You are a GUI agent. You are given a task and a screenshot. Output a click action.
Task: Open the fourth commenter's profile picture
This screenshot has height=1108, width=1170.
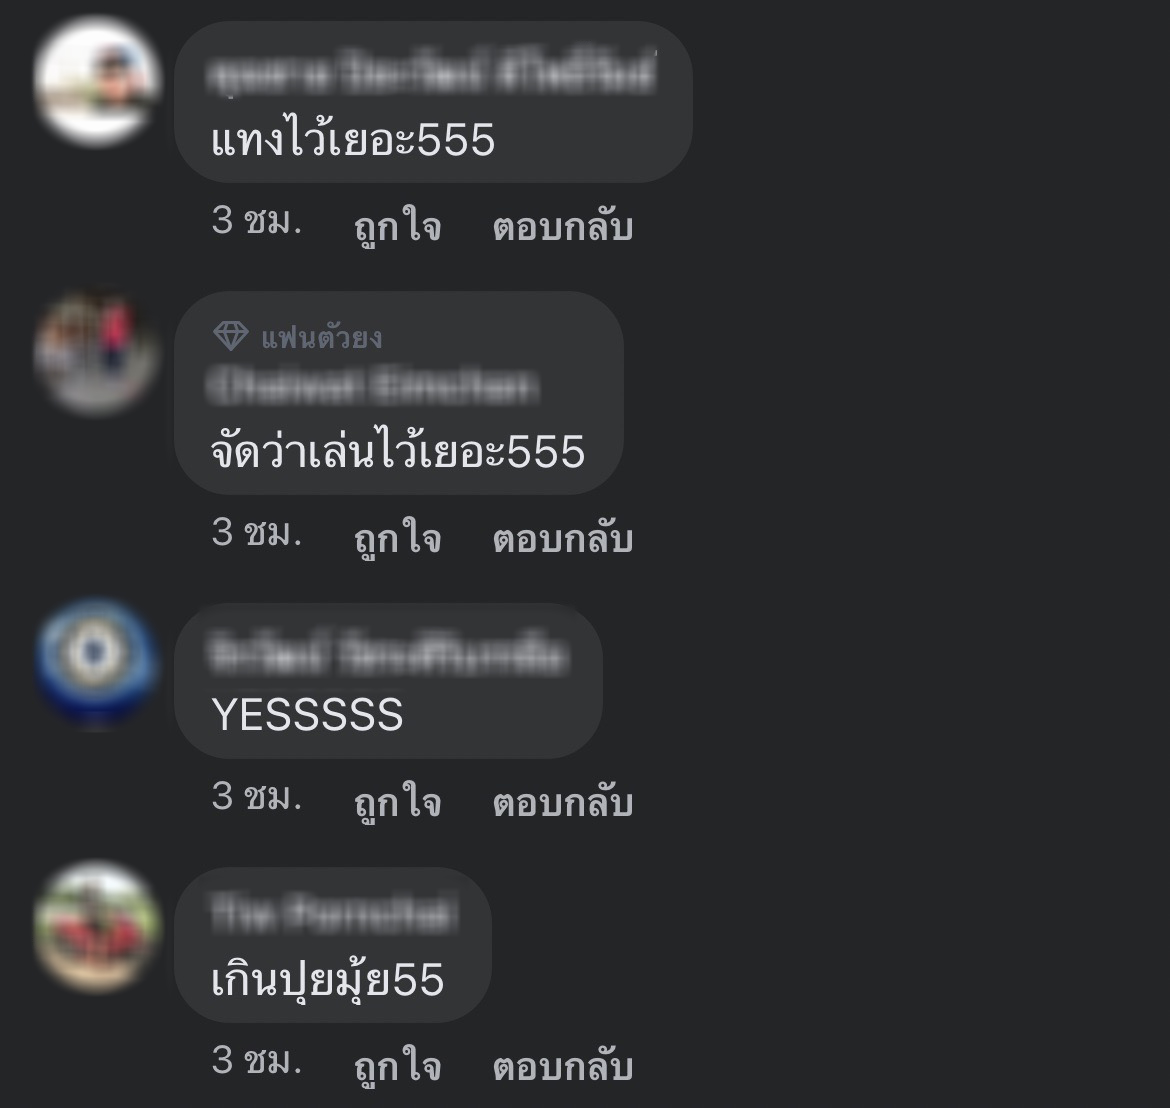[96, 927]
